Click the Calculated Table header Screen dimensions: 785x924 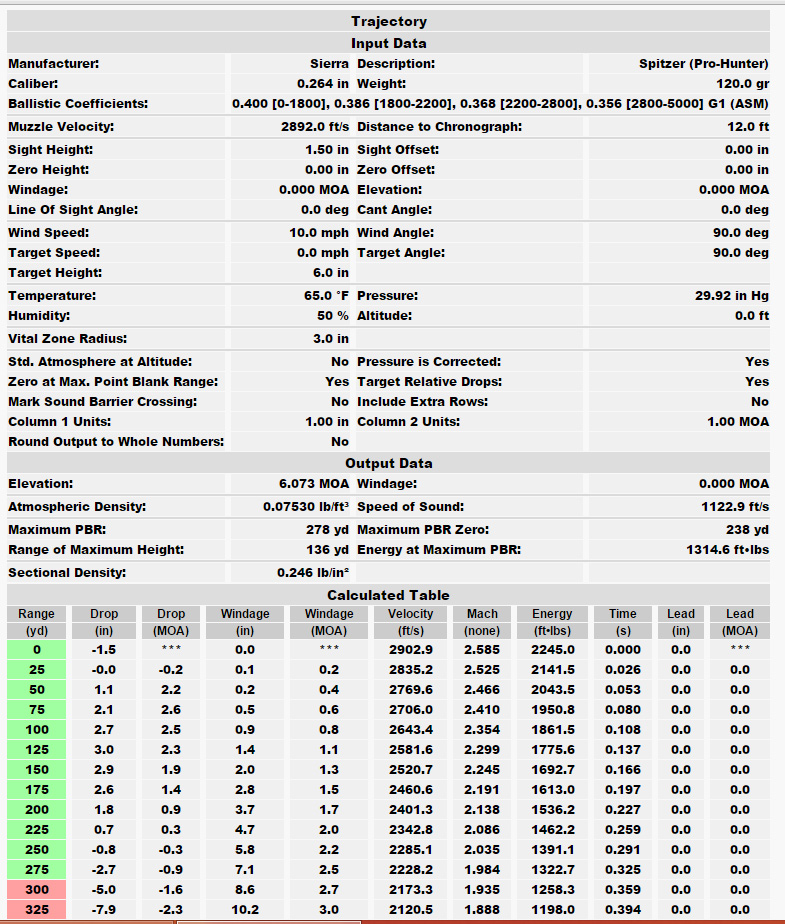388,595
